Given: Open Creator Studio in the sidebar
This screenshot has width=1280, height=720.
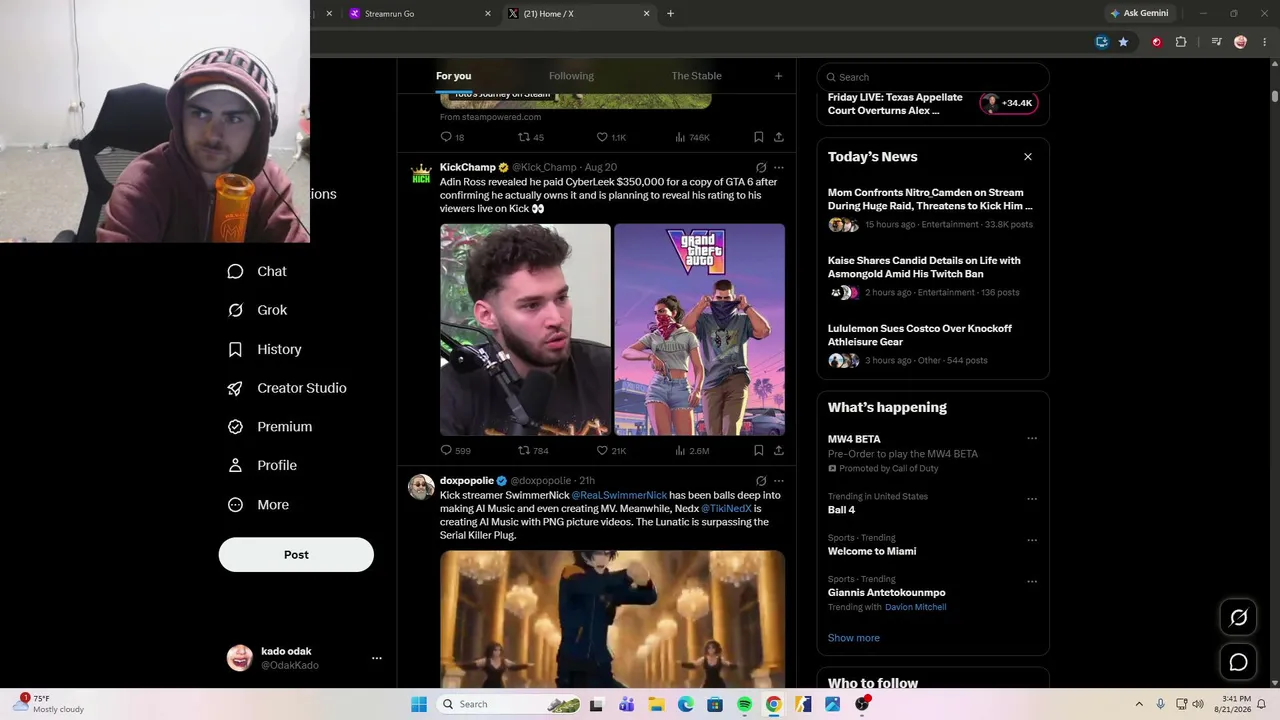Looking at the screenshot, I should [x=287, y=388].
